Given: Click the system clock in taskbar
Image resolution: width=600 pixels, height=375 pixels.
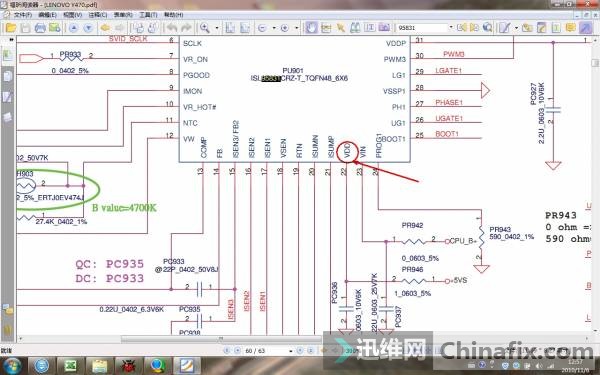Looking at the screenshot, I should [576, 366].
